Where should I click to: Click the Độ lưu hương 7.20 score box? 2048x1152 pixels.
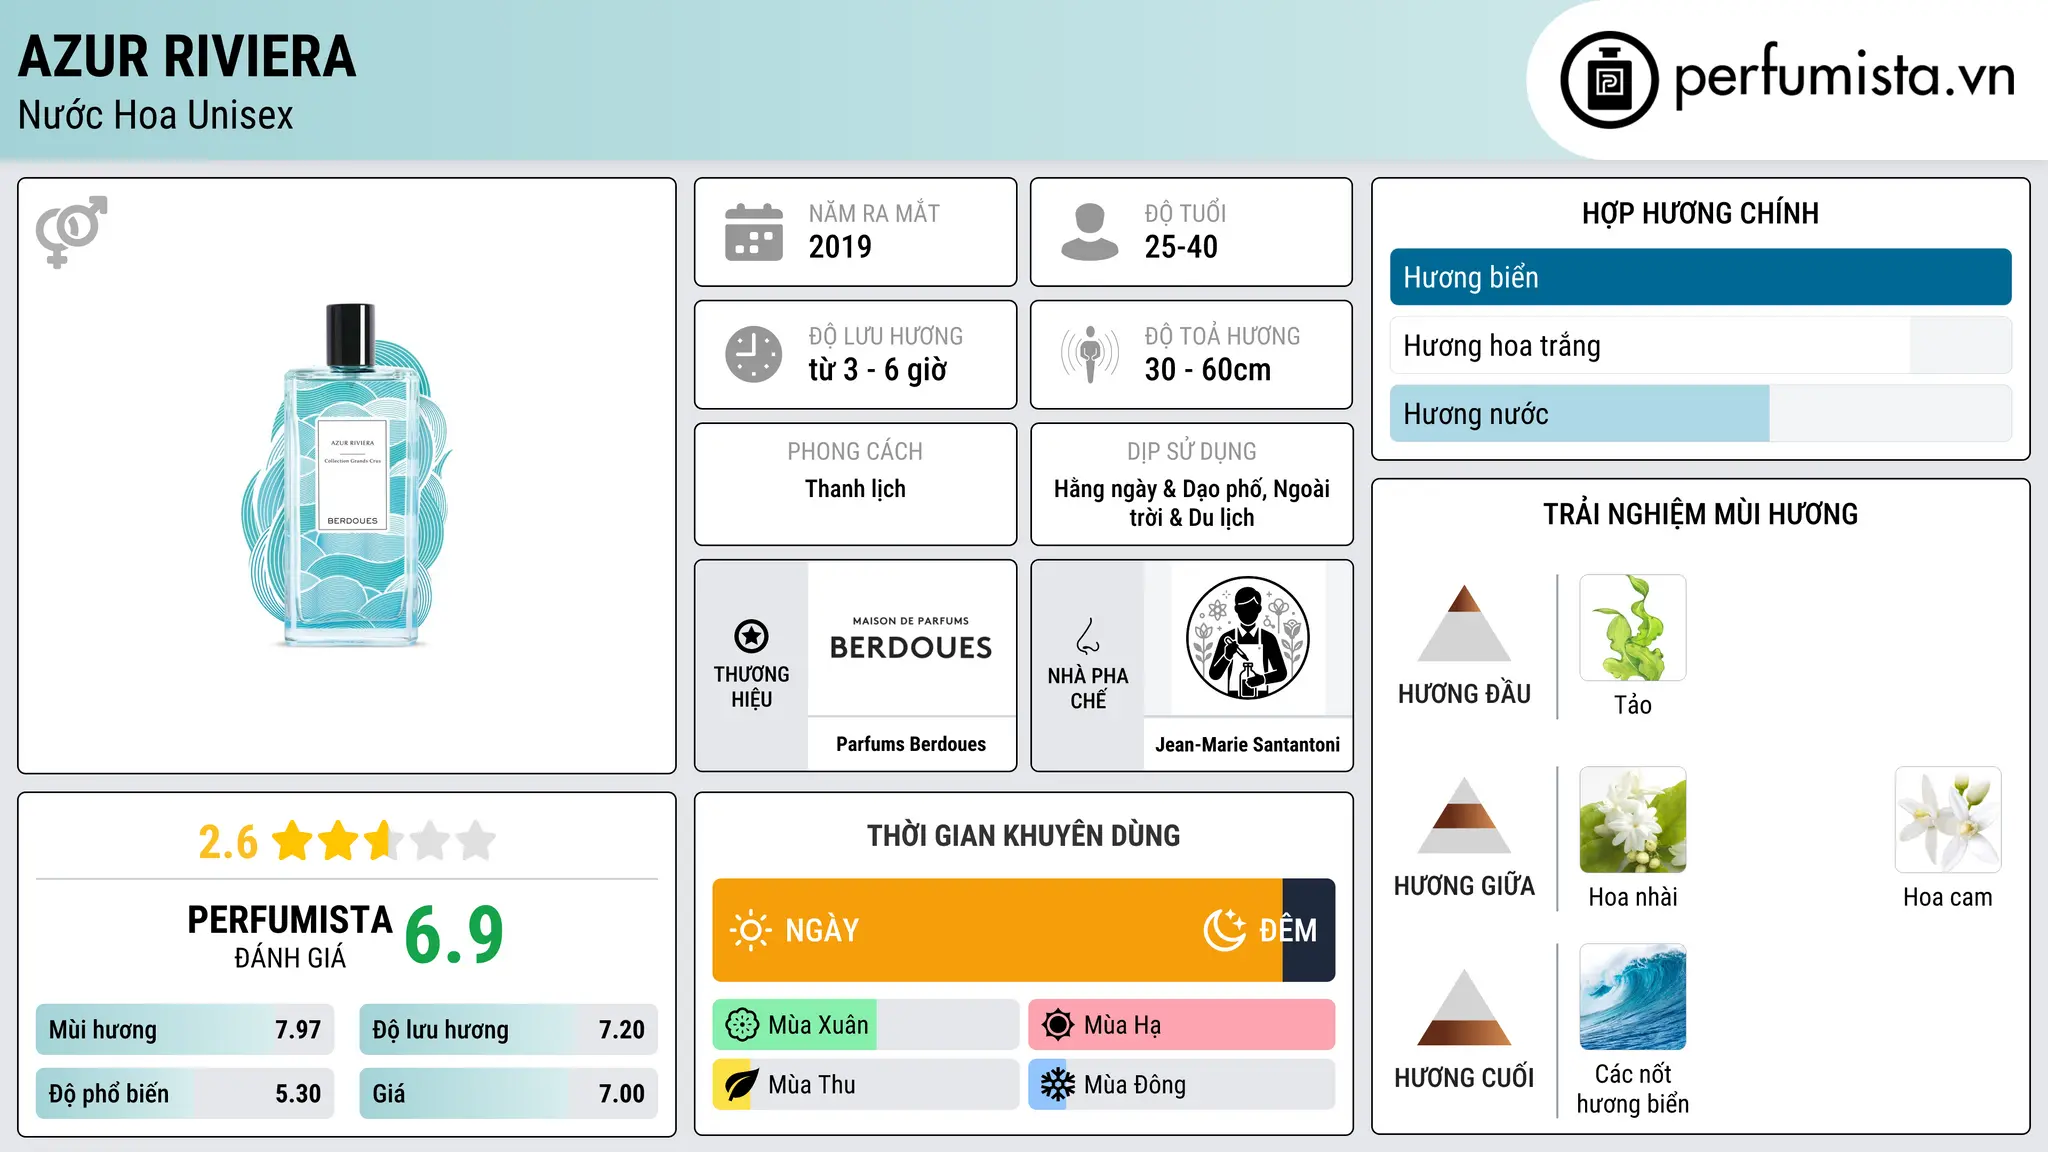508,1029
